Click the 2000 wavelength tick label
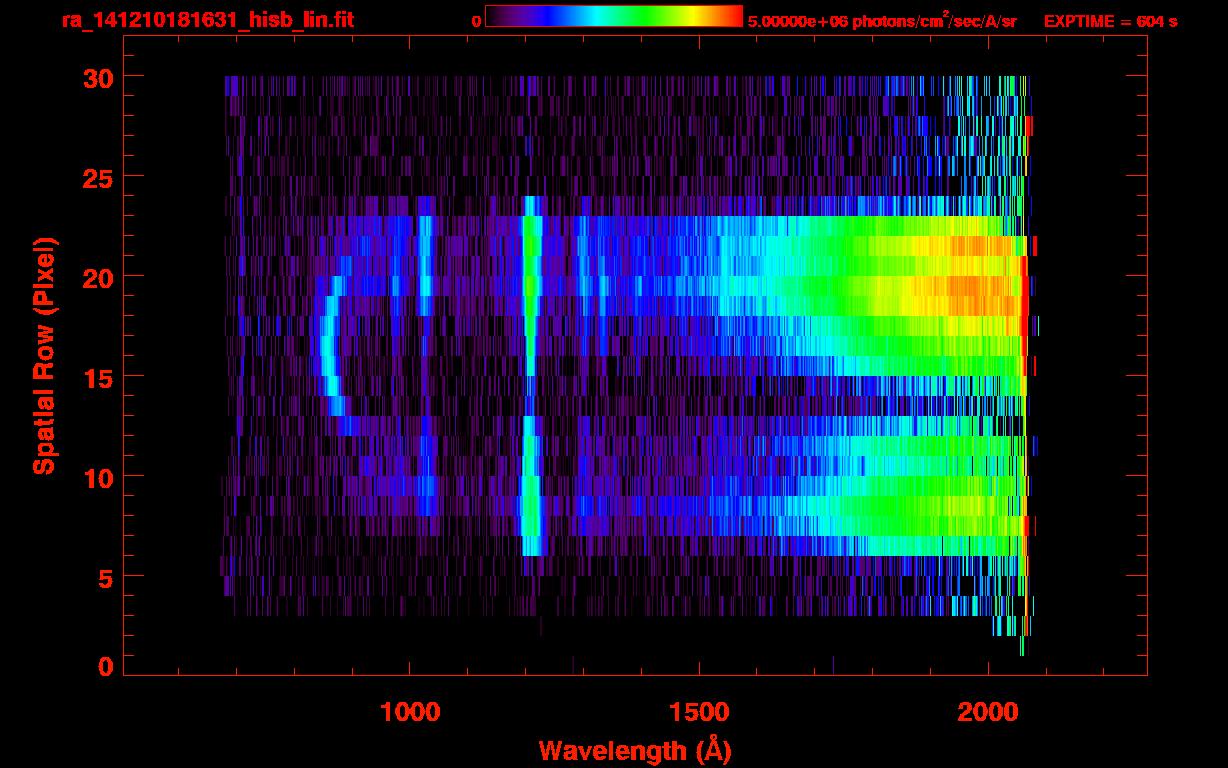The height and width of the screenshot is (768, 1228). (x=988, y=712)
